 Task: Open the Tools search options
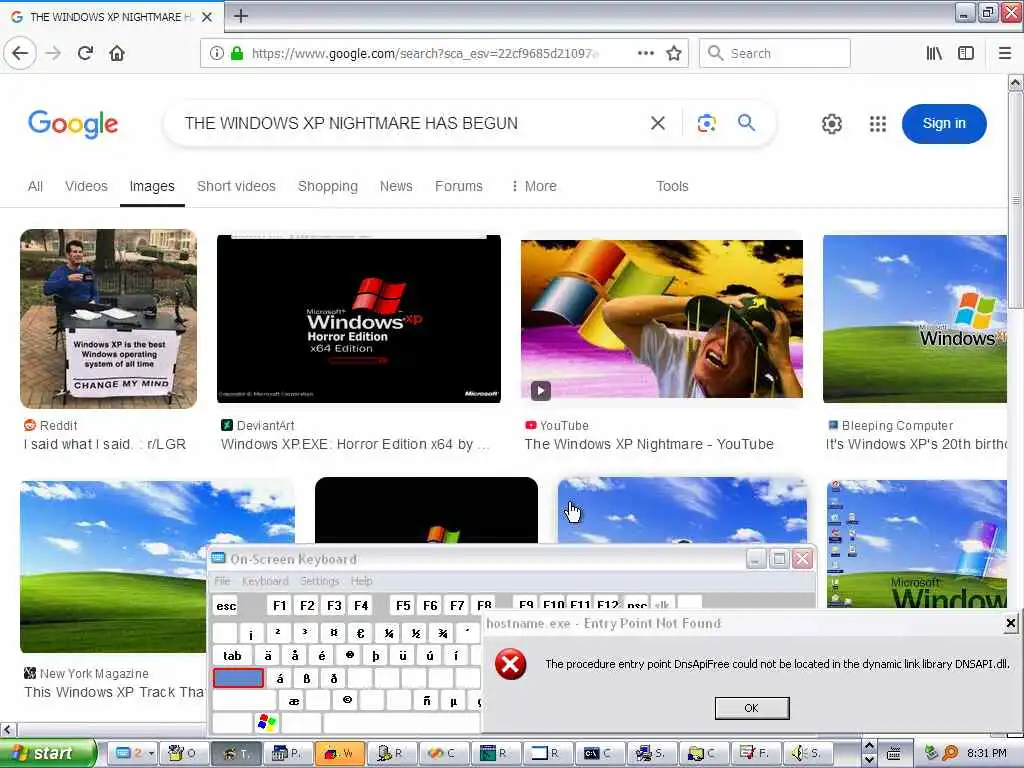[x=672, y=186]
